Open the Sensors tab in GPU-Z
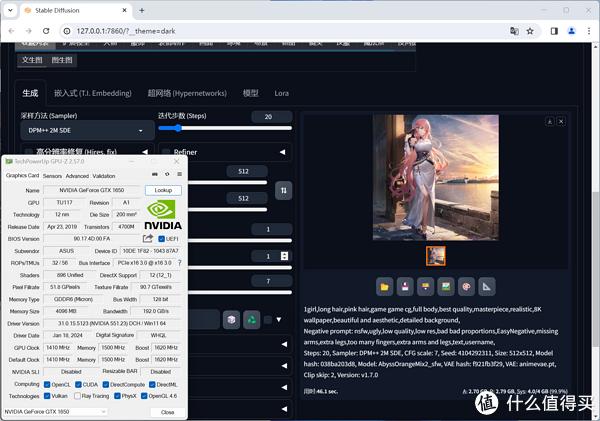The image size is (600, 421). tap(52, 176)
